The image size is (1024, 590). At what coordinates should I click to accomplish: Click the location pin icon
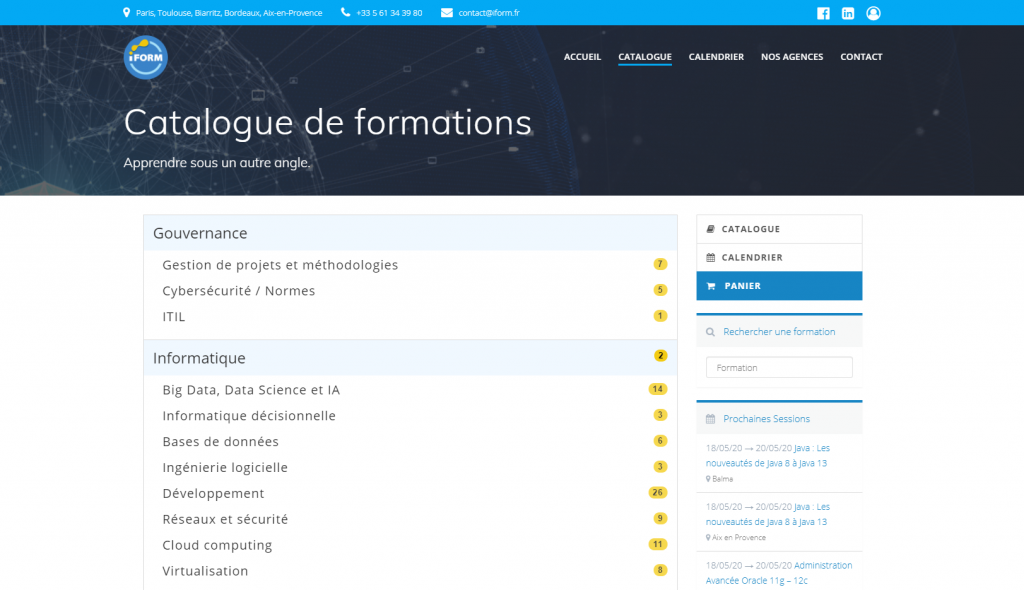click(126, 12)
